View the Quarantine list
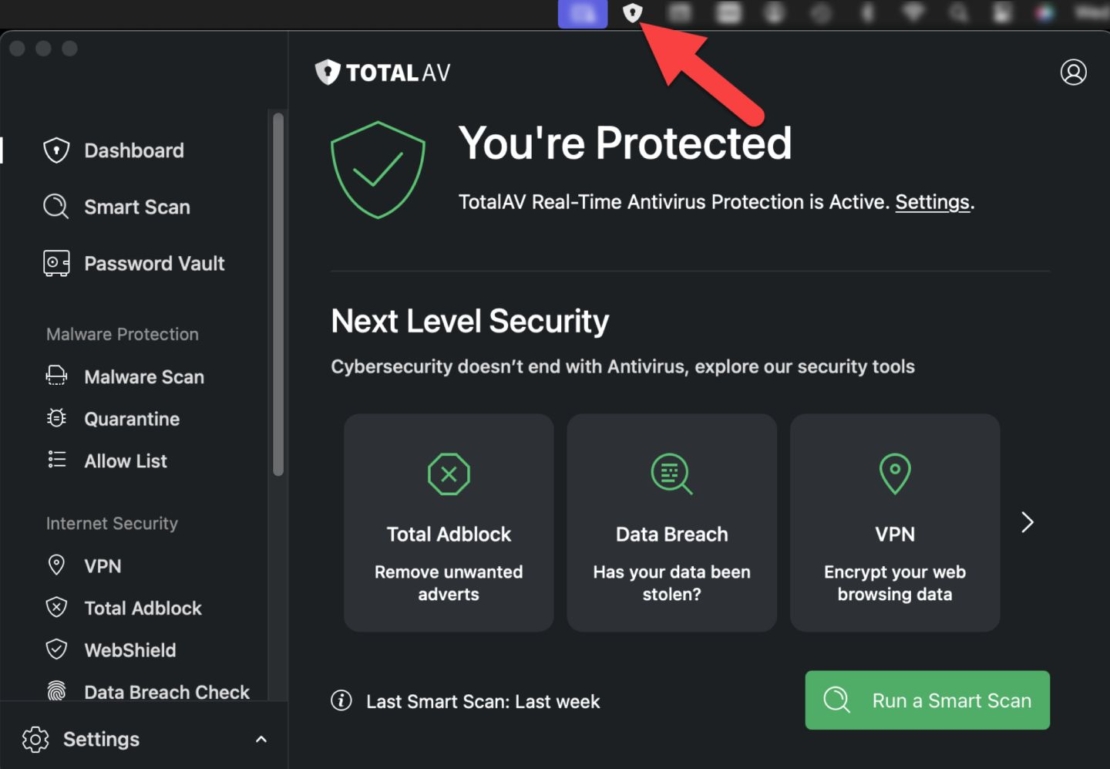This screenshot has width=1110, height=769. coord(131,418)
